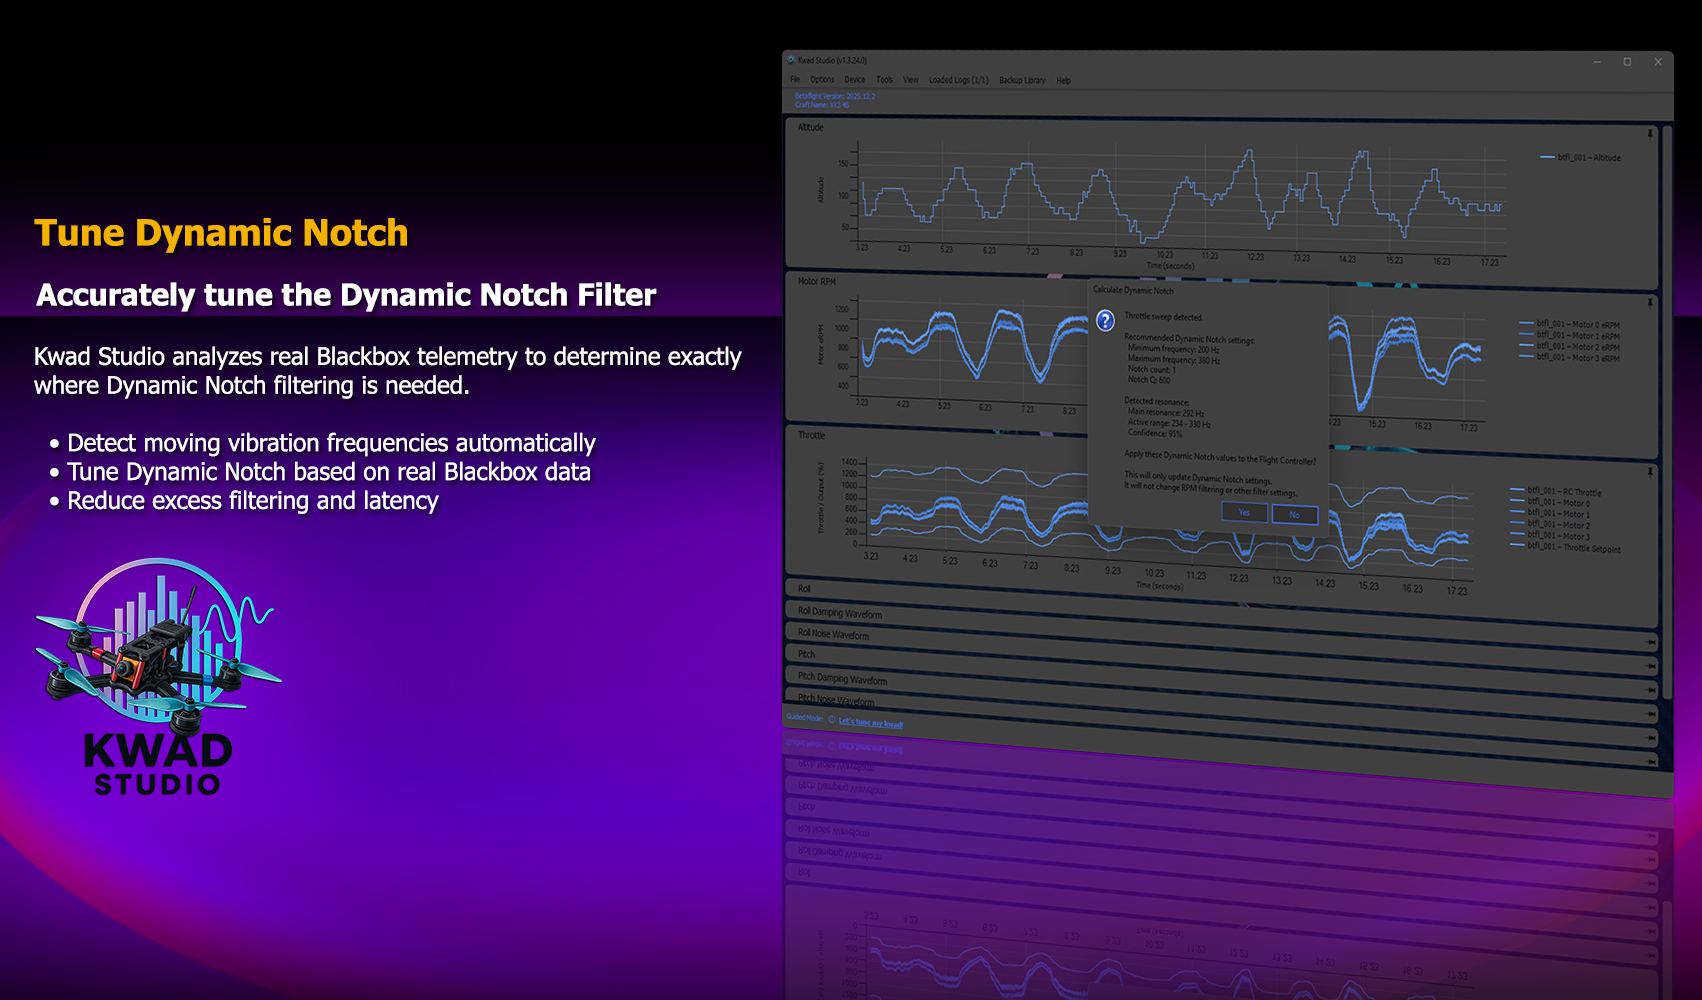1702x1000 pixels.
Task: Toggle the btfl_001 – Altitude legend entry
Action: (x=1581, y=157)
